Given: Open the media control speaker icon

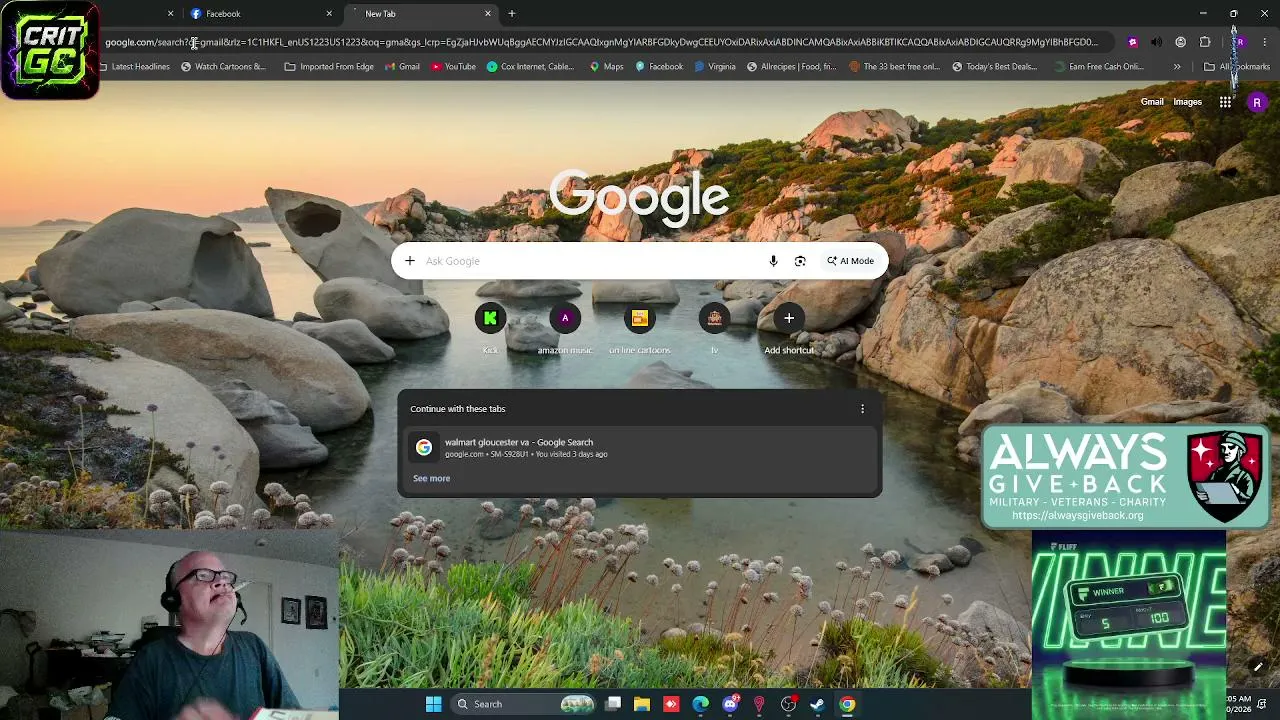Looking at the screenshot, I should pyautogui.click(x=1156, y=42).
